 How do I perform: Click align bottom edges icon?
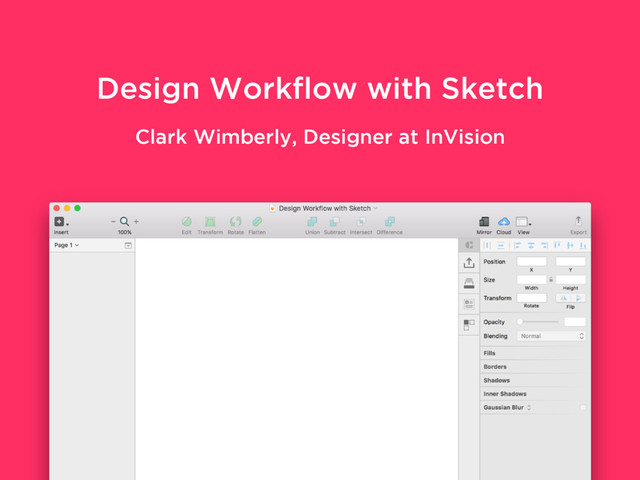click(583, 245)
